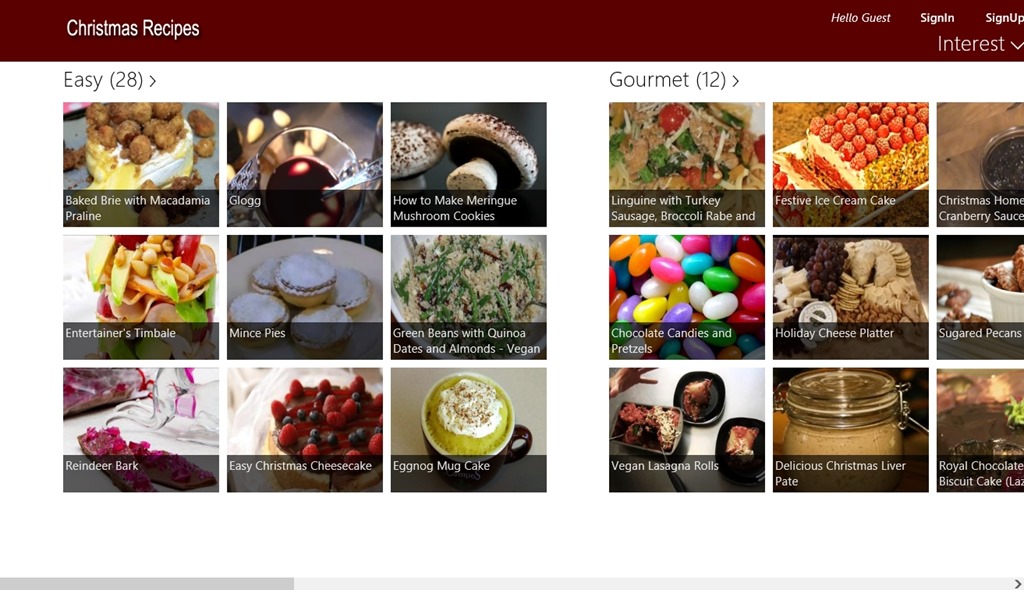Open the Entertainer's Timbale recipe
Screen dimensions: 1024x590
click(141, 297)
